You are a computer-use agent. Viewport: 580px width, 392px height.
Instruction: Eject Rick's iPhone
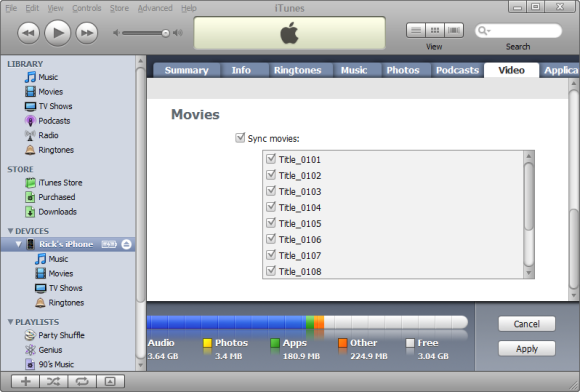click(126, 244)
